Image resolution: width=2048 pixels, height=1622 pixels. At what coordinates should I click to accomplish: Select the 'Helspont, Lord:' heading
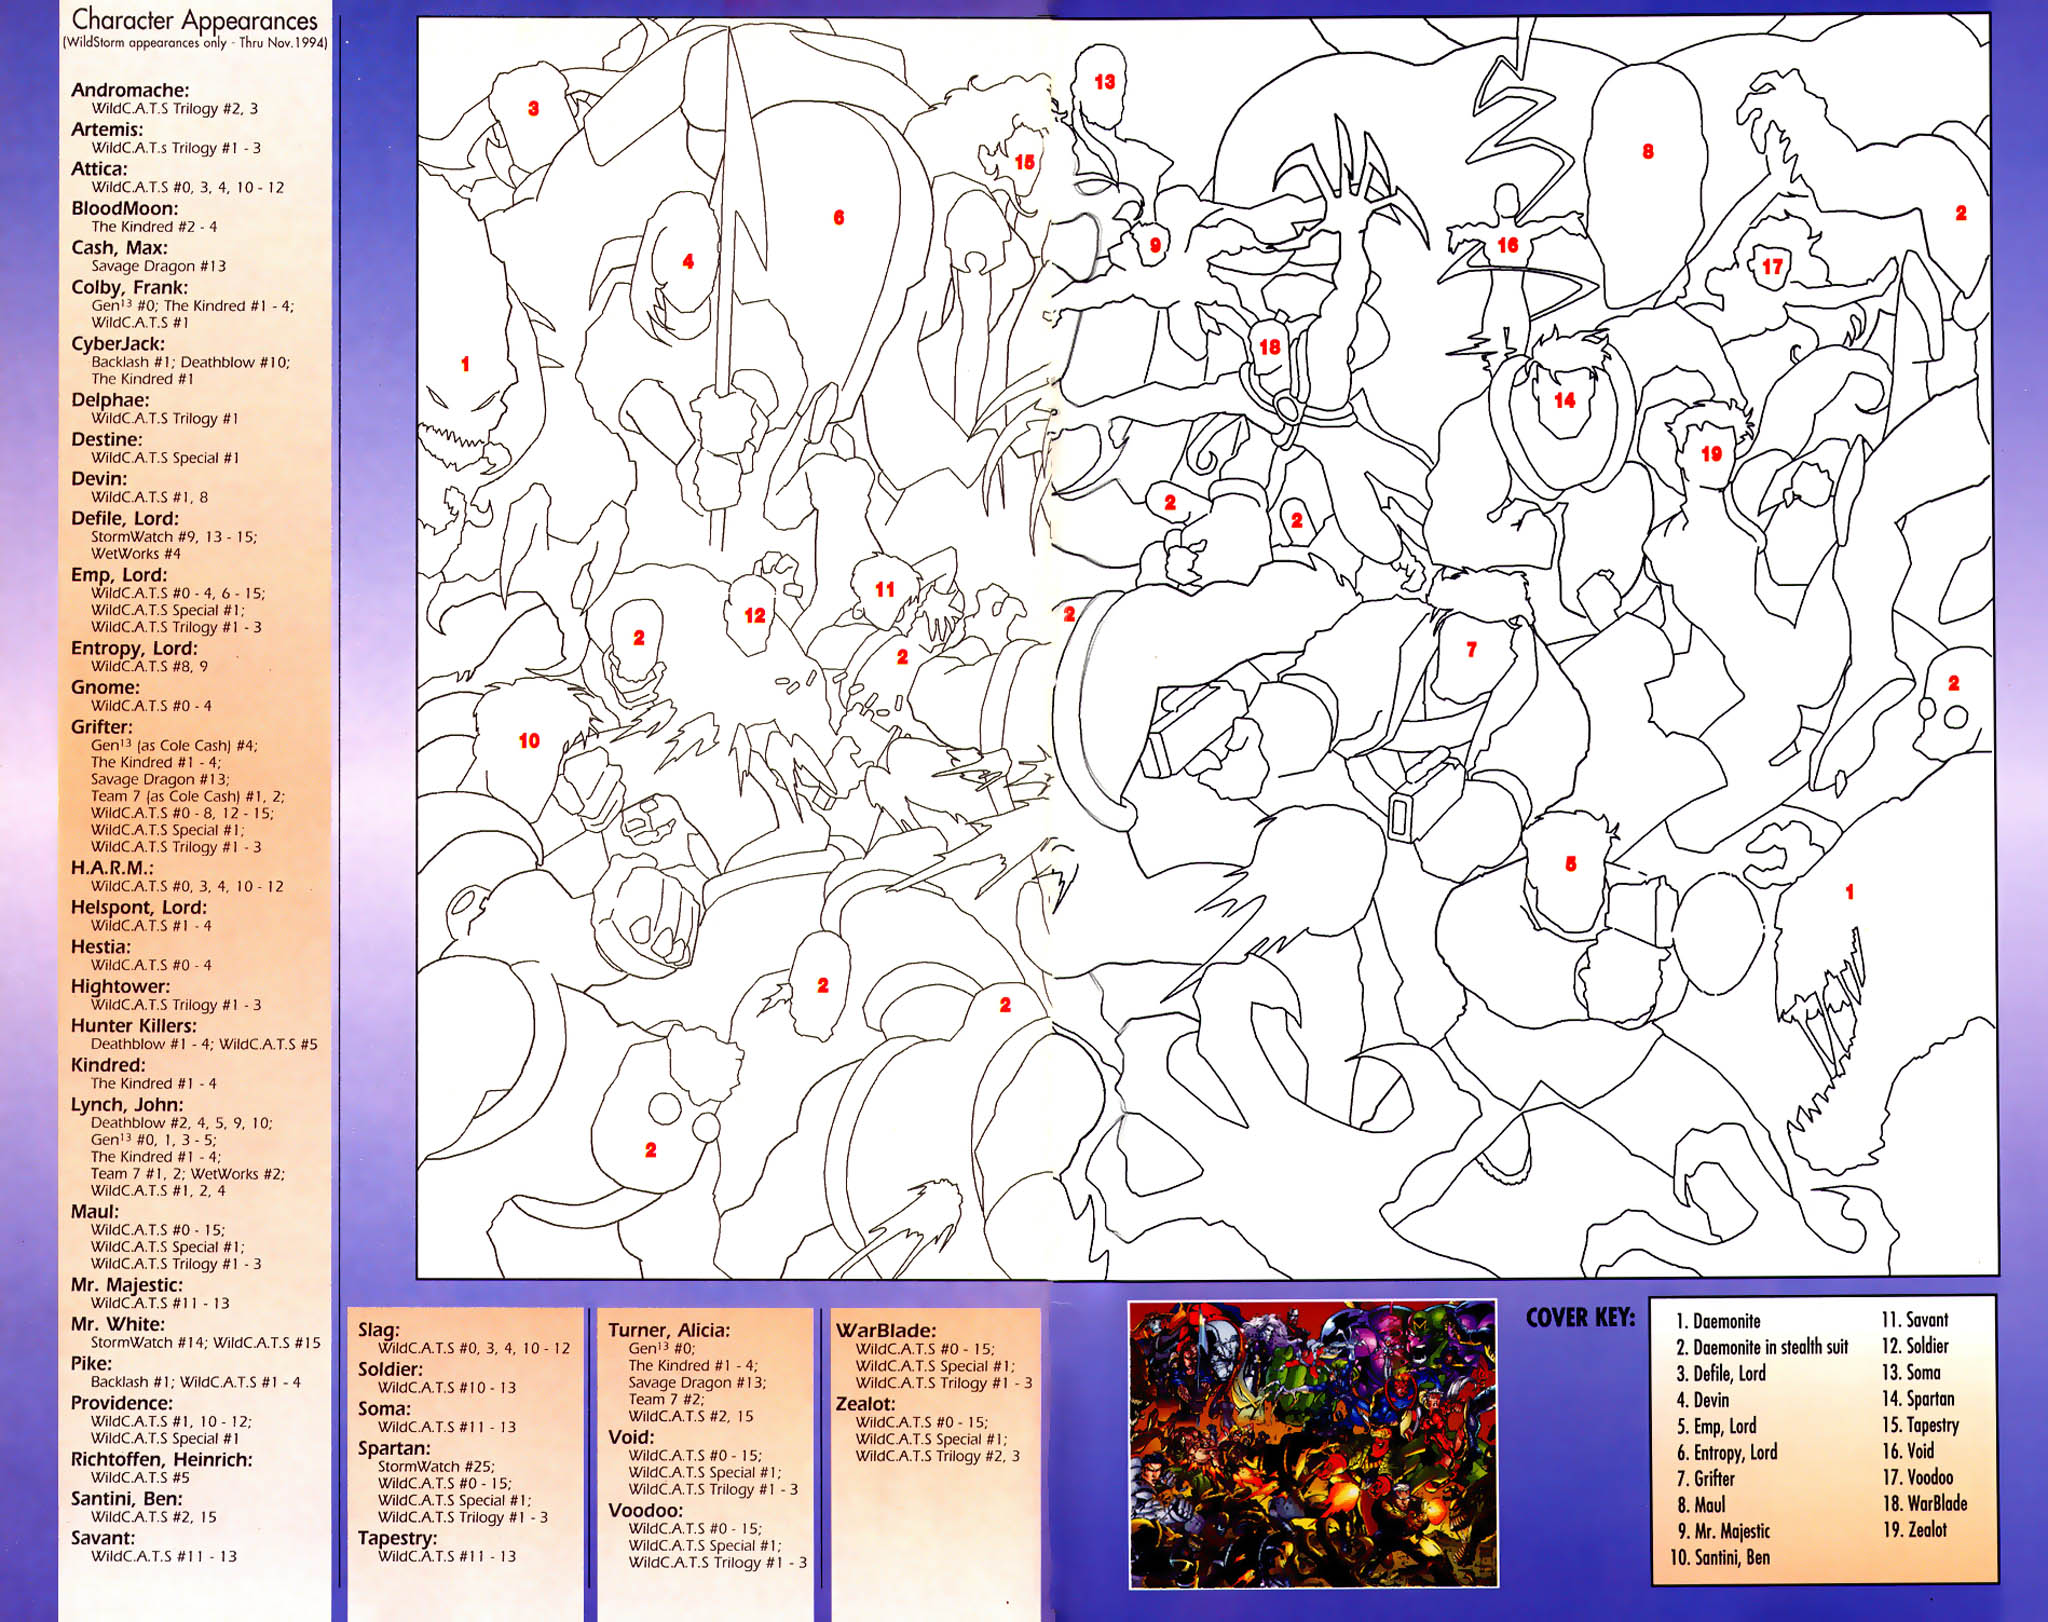(x=139, y=907)
